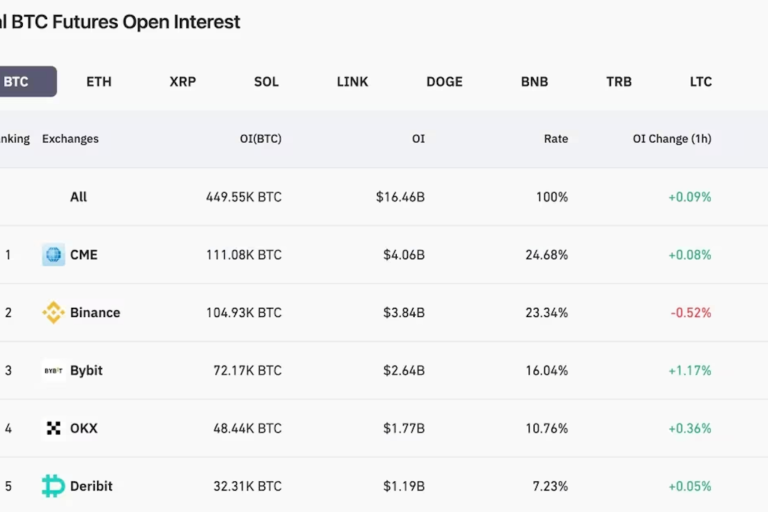Sort by OI Change (1h) header
Screen dimensions: 768x512
(x=672, y=139)
